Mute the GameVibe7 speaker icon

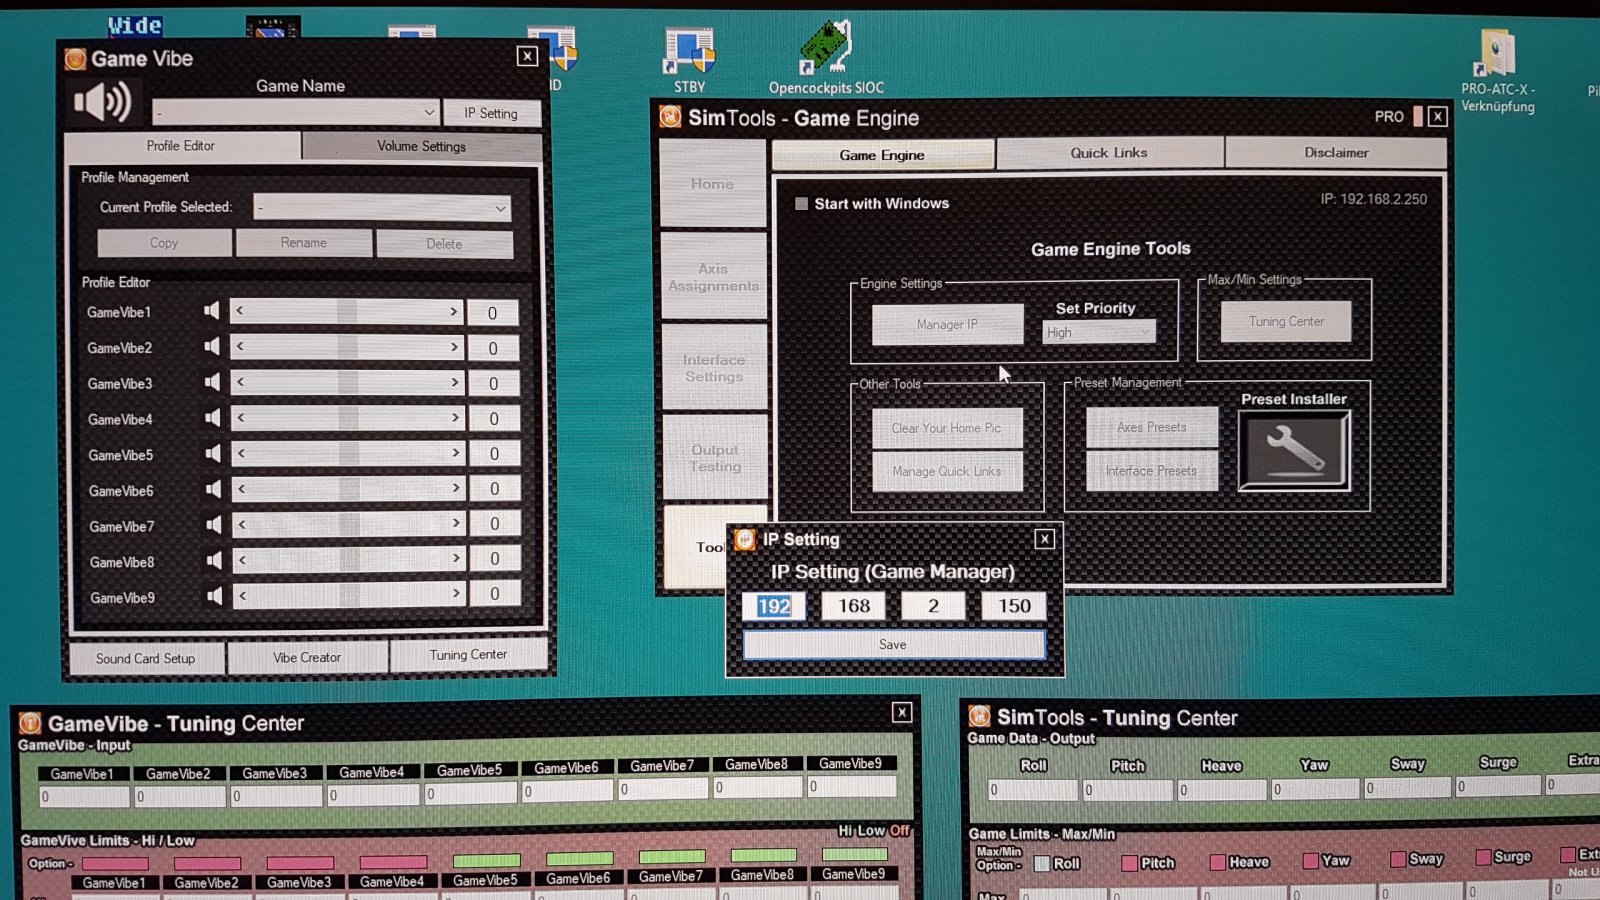pos(214,525)
